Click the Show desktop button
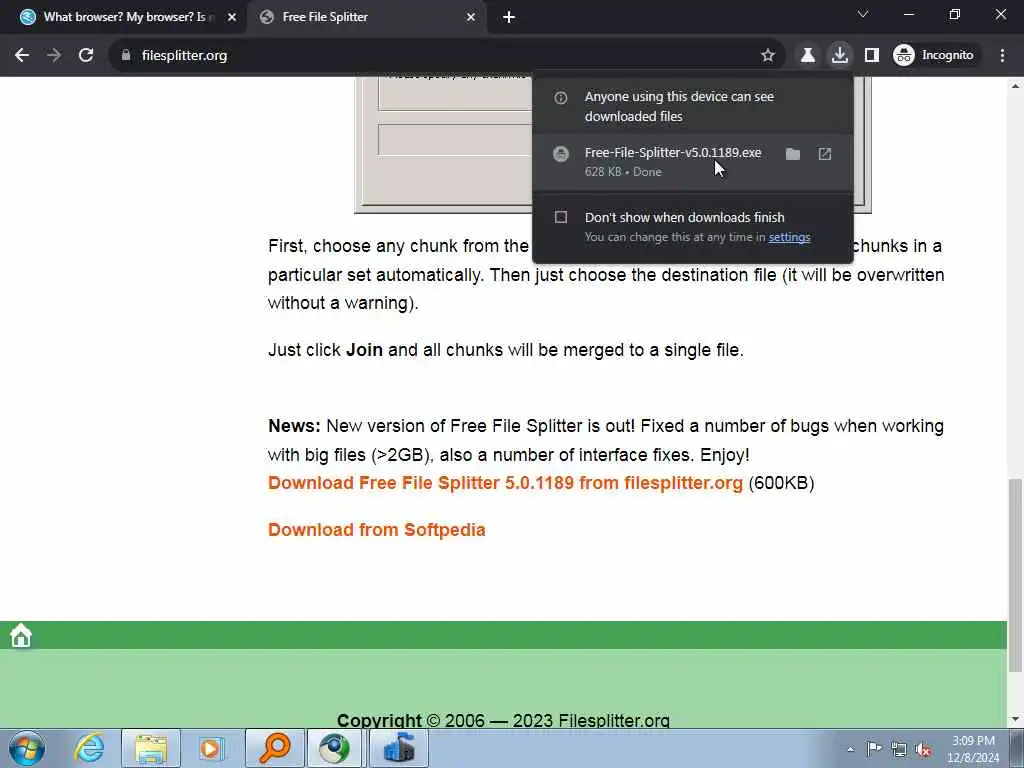 coord(1017,748)
